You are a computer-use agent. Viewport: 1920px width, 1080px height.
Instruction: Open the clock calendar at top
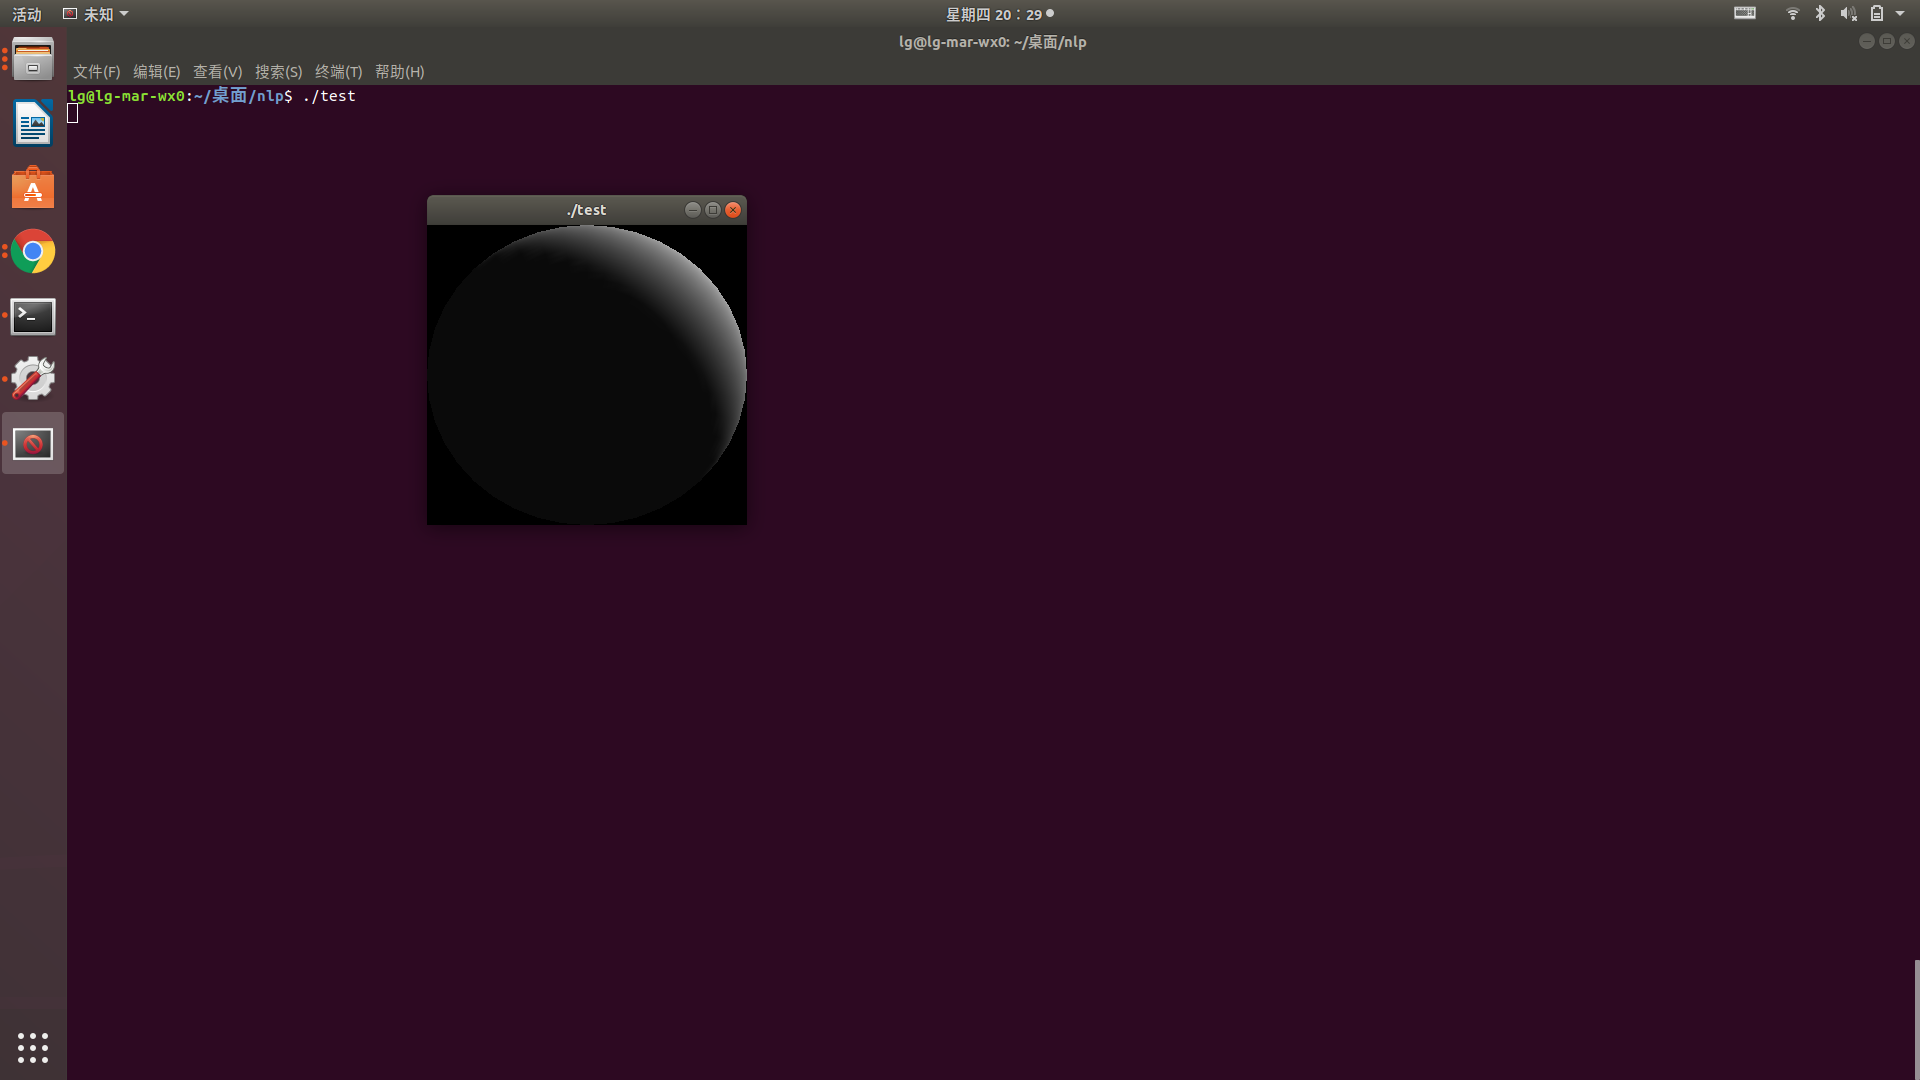(x=994, y=14)
